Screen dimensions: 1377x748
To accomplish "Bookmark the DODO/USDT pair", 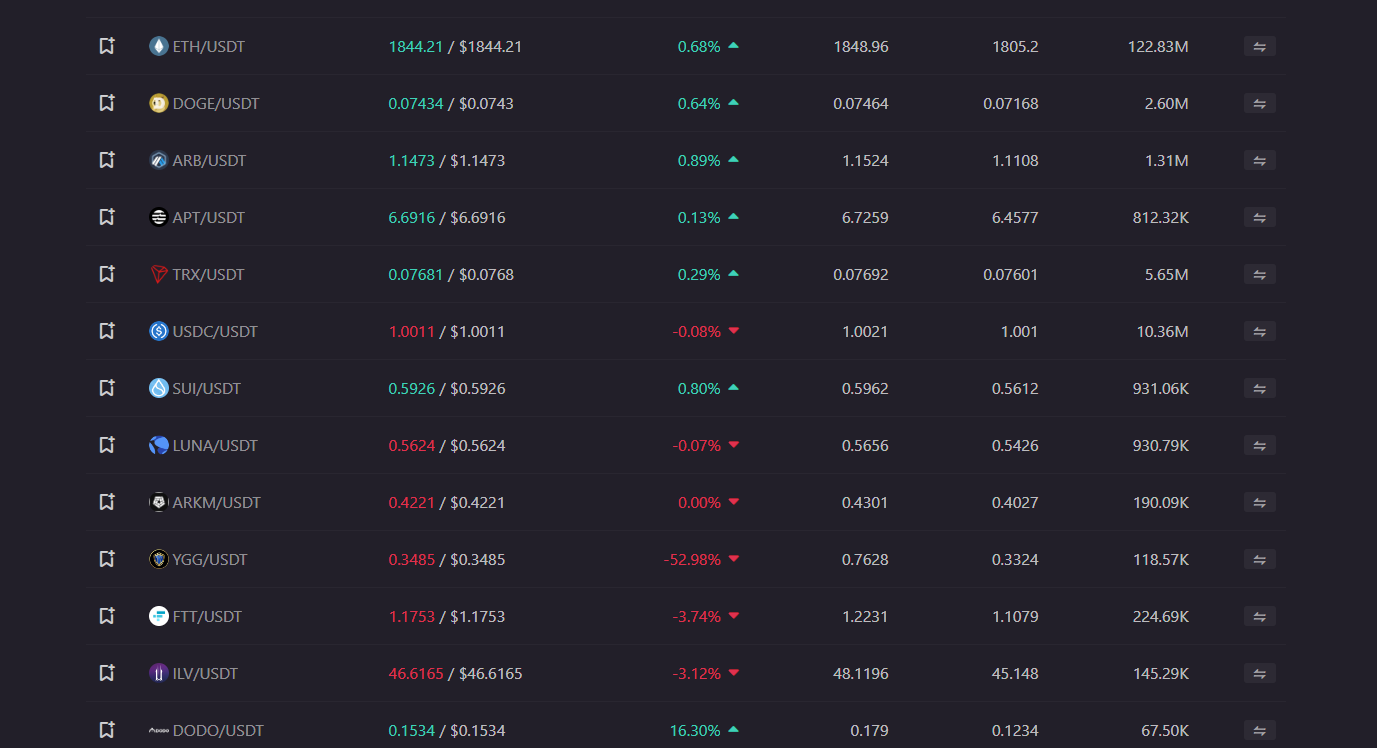I will click(107, 730).
